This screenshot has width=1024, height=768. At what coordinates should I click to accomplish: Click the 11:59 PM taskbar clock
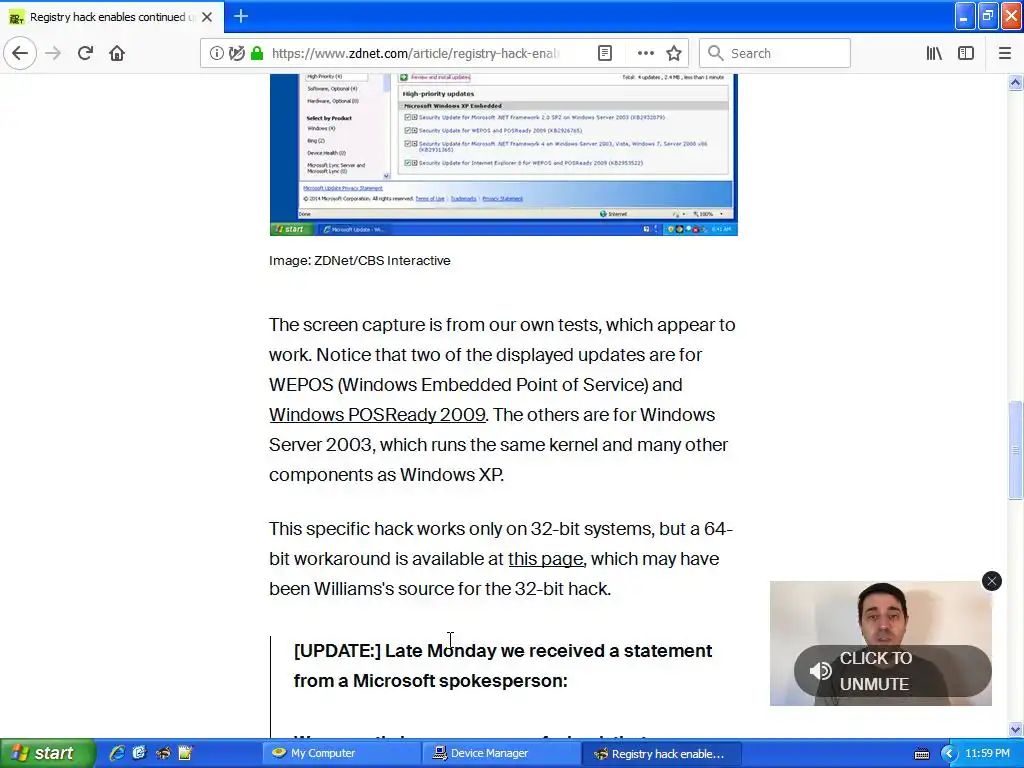987,754
